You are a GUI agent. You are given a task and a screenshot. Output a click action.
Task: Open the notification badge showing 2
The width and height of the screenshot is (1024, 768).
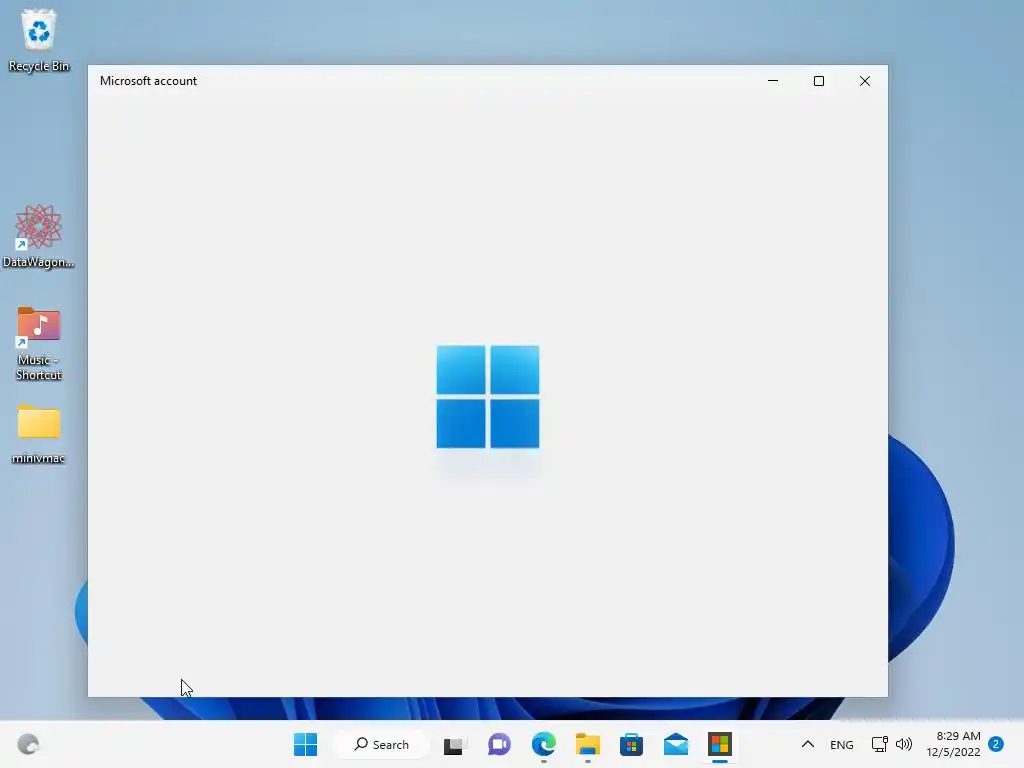coord(996,744)
